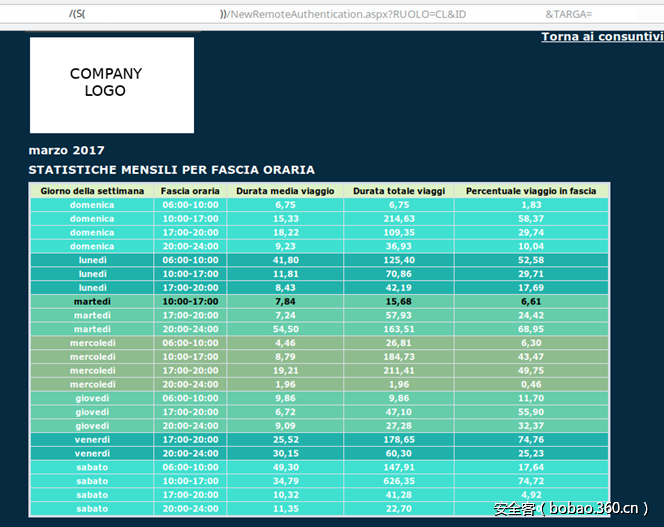
Task: Select the average duration value 49,30
Action: click(x=285, y=467)
